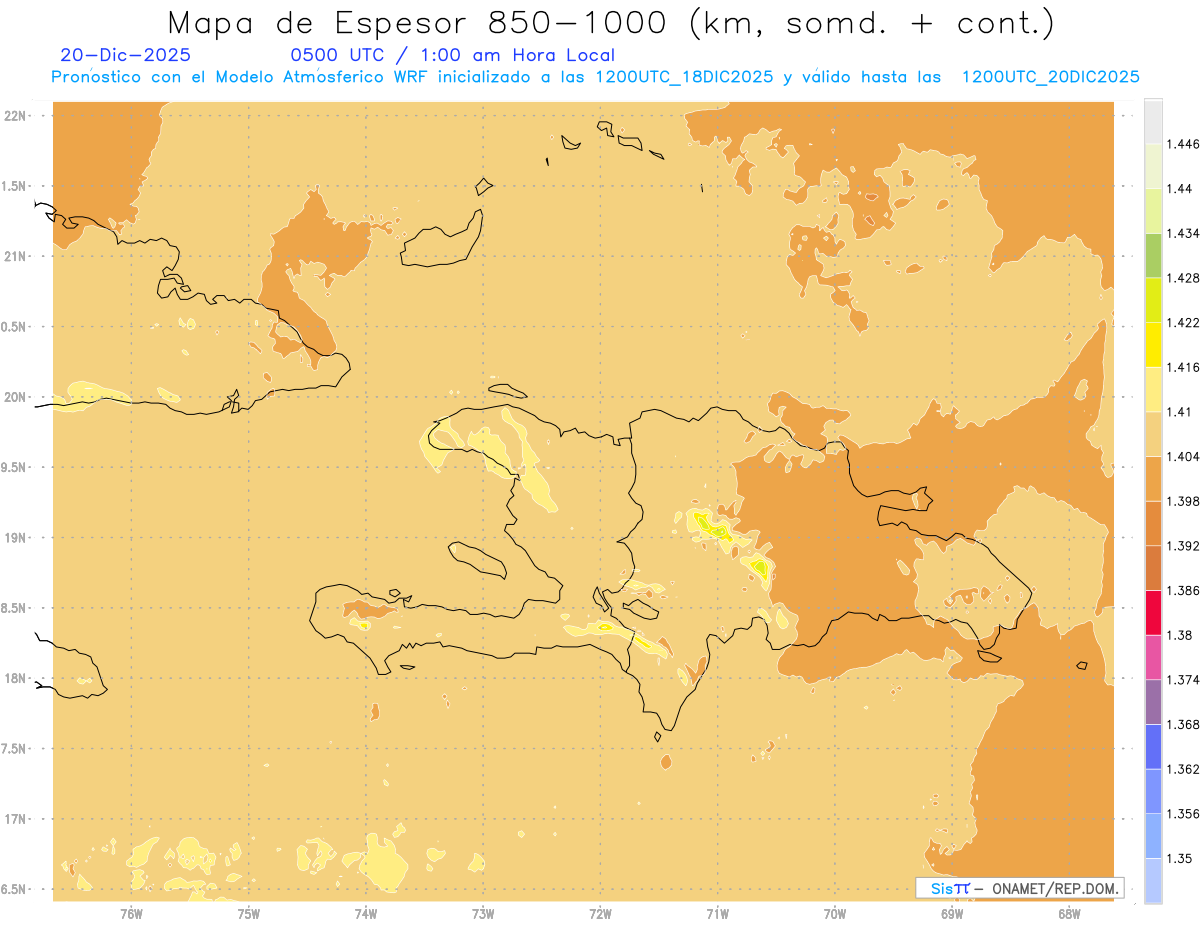Select the '19N' latitude label

[x=16, y=538]
